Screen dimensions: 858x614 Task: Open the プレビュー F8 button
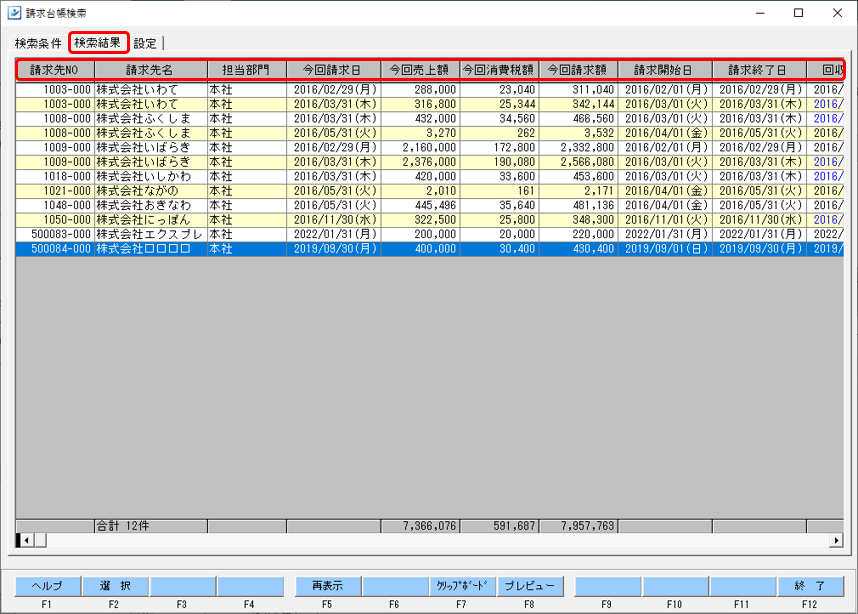(x=530, y=586)
